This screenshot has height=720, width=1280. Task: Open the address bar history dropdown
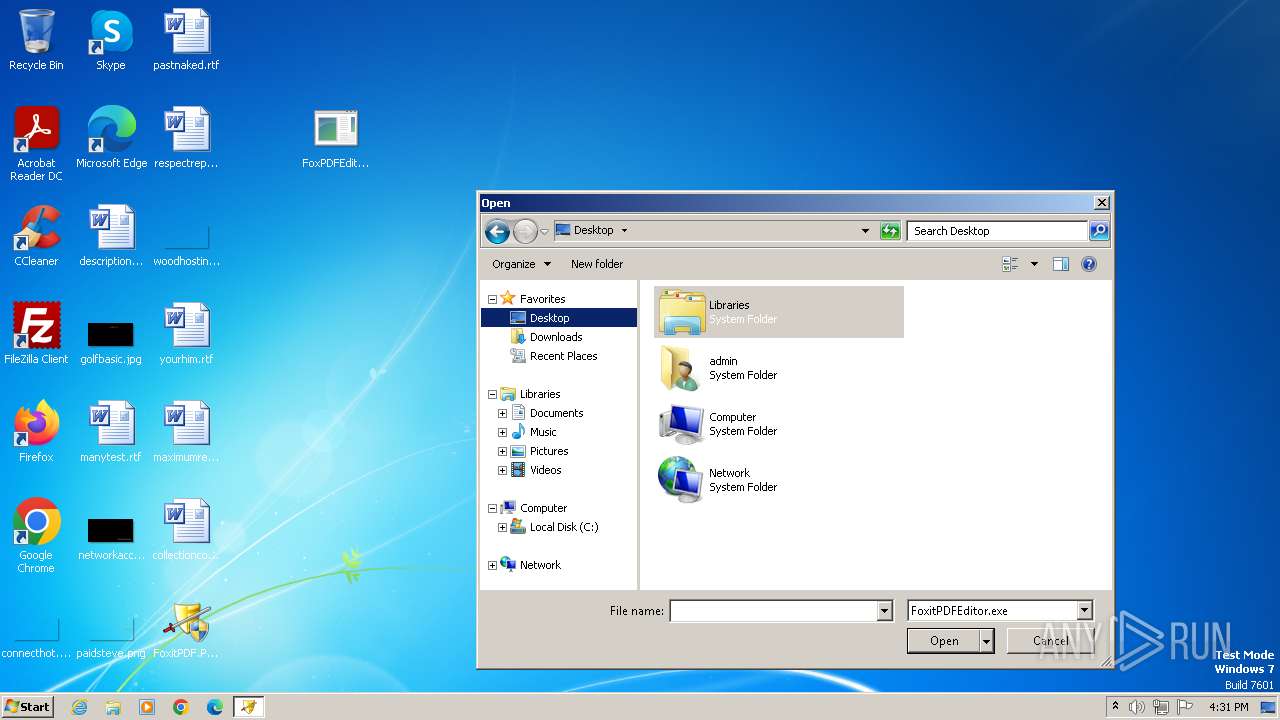[865, 231]
